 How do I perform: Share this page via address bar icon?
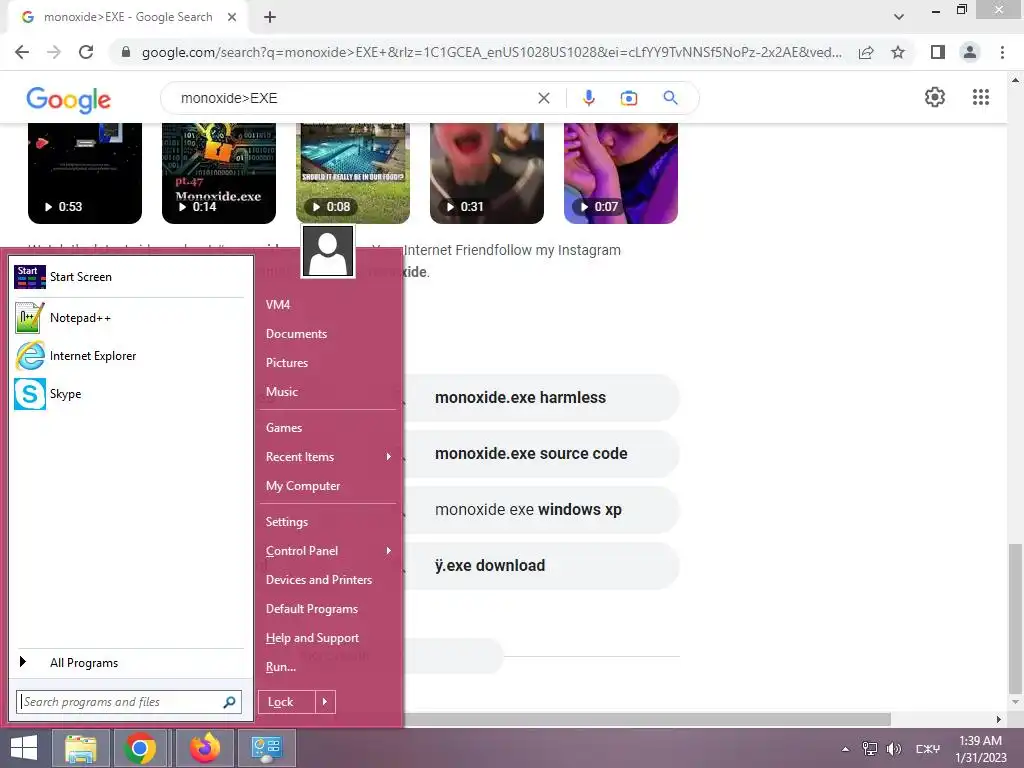tap(866, 52)
